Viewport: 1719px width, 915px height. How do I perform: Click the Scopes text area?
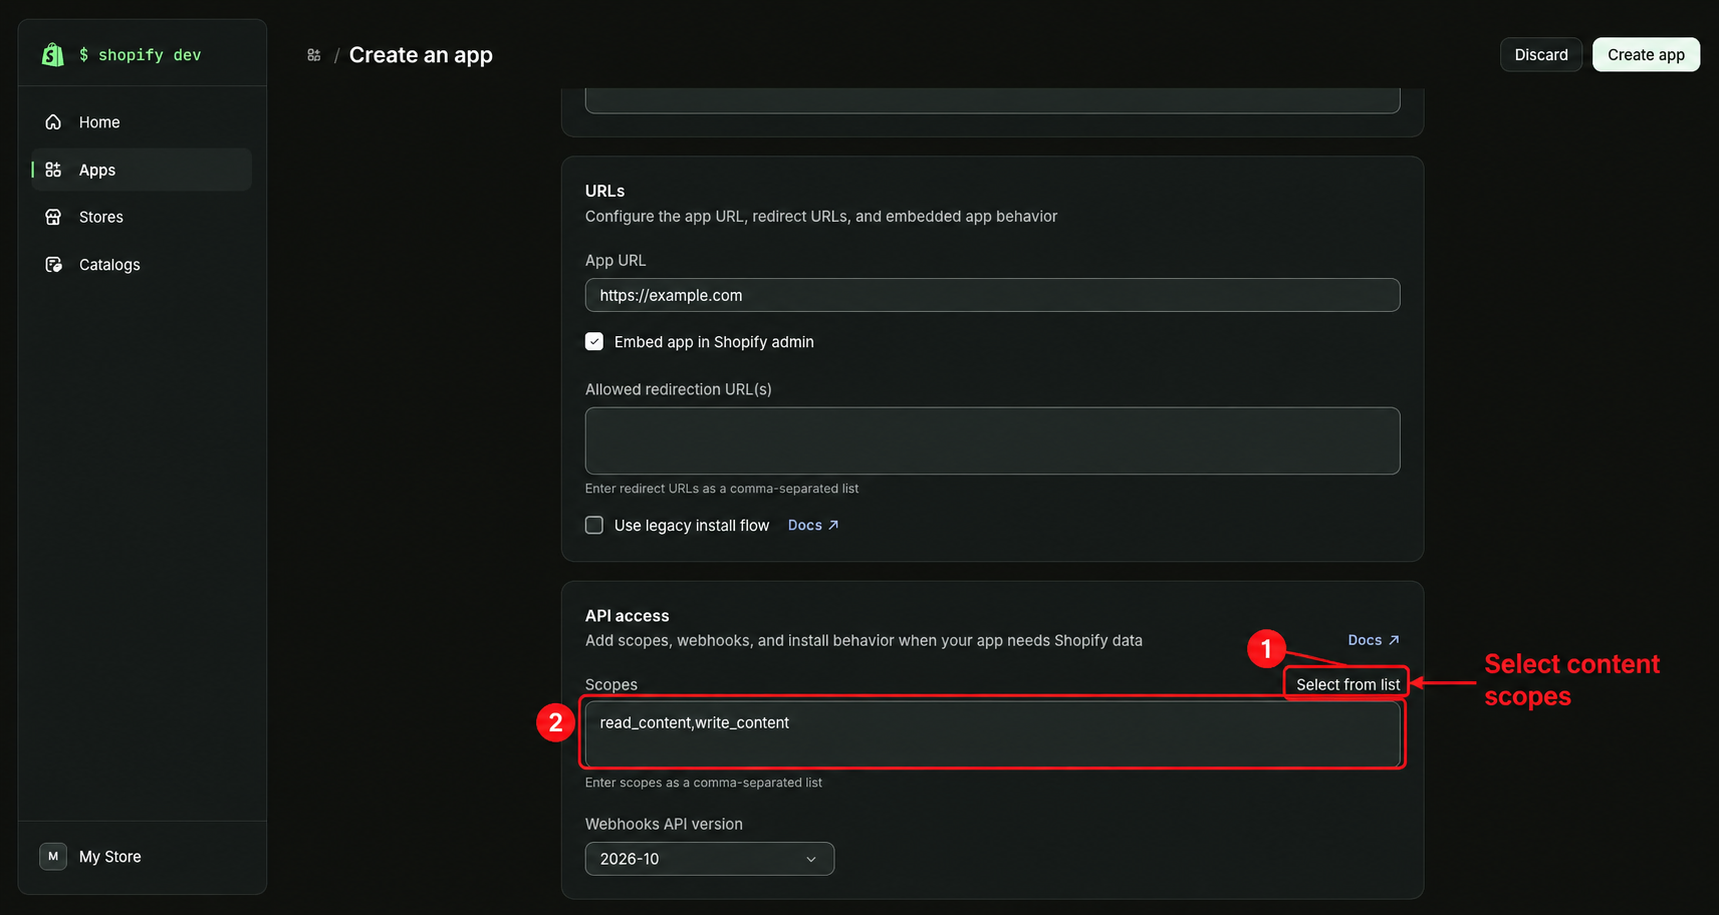(992, 734)
